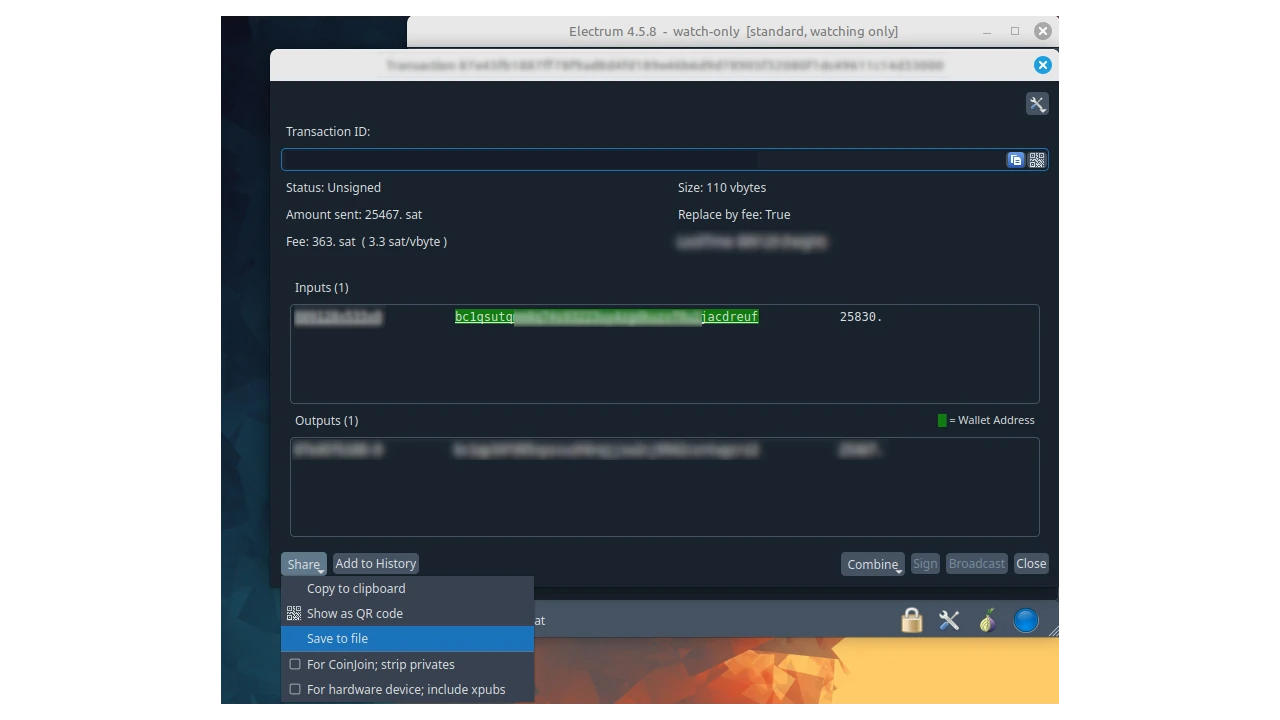Click the padlock icon in status bar
The image size is (1280, 720).
point(911,621)
